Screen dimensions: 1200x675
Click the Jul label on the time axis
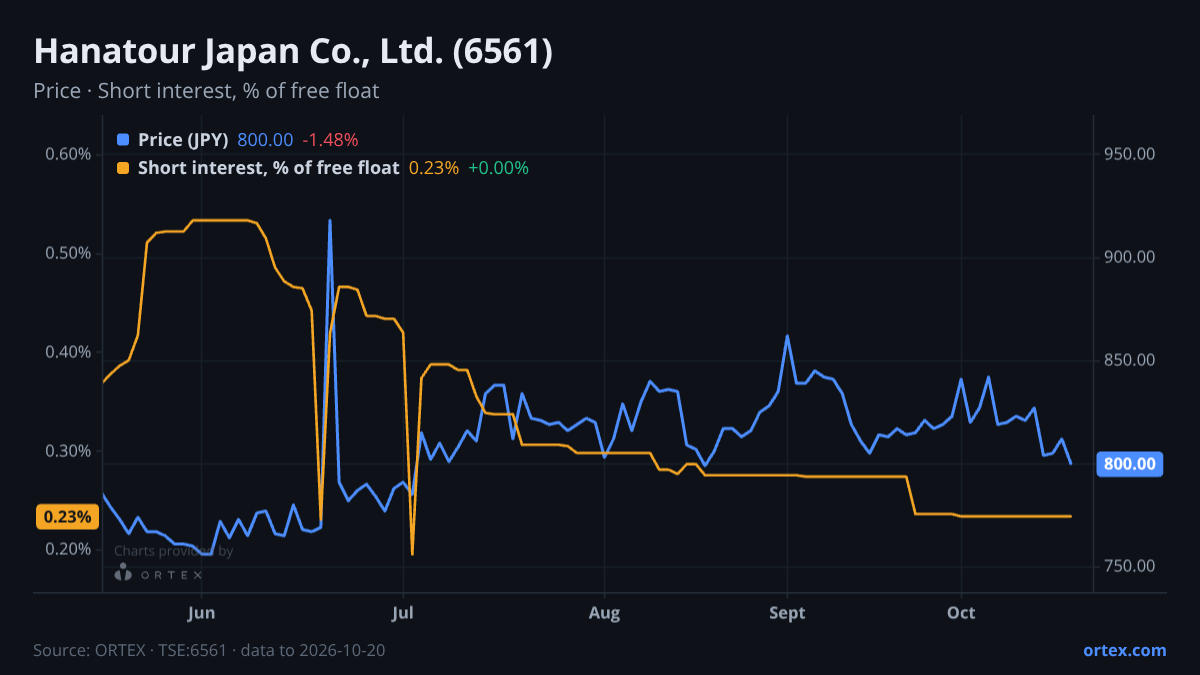tap(403, 612)
